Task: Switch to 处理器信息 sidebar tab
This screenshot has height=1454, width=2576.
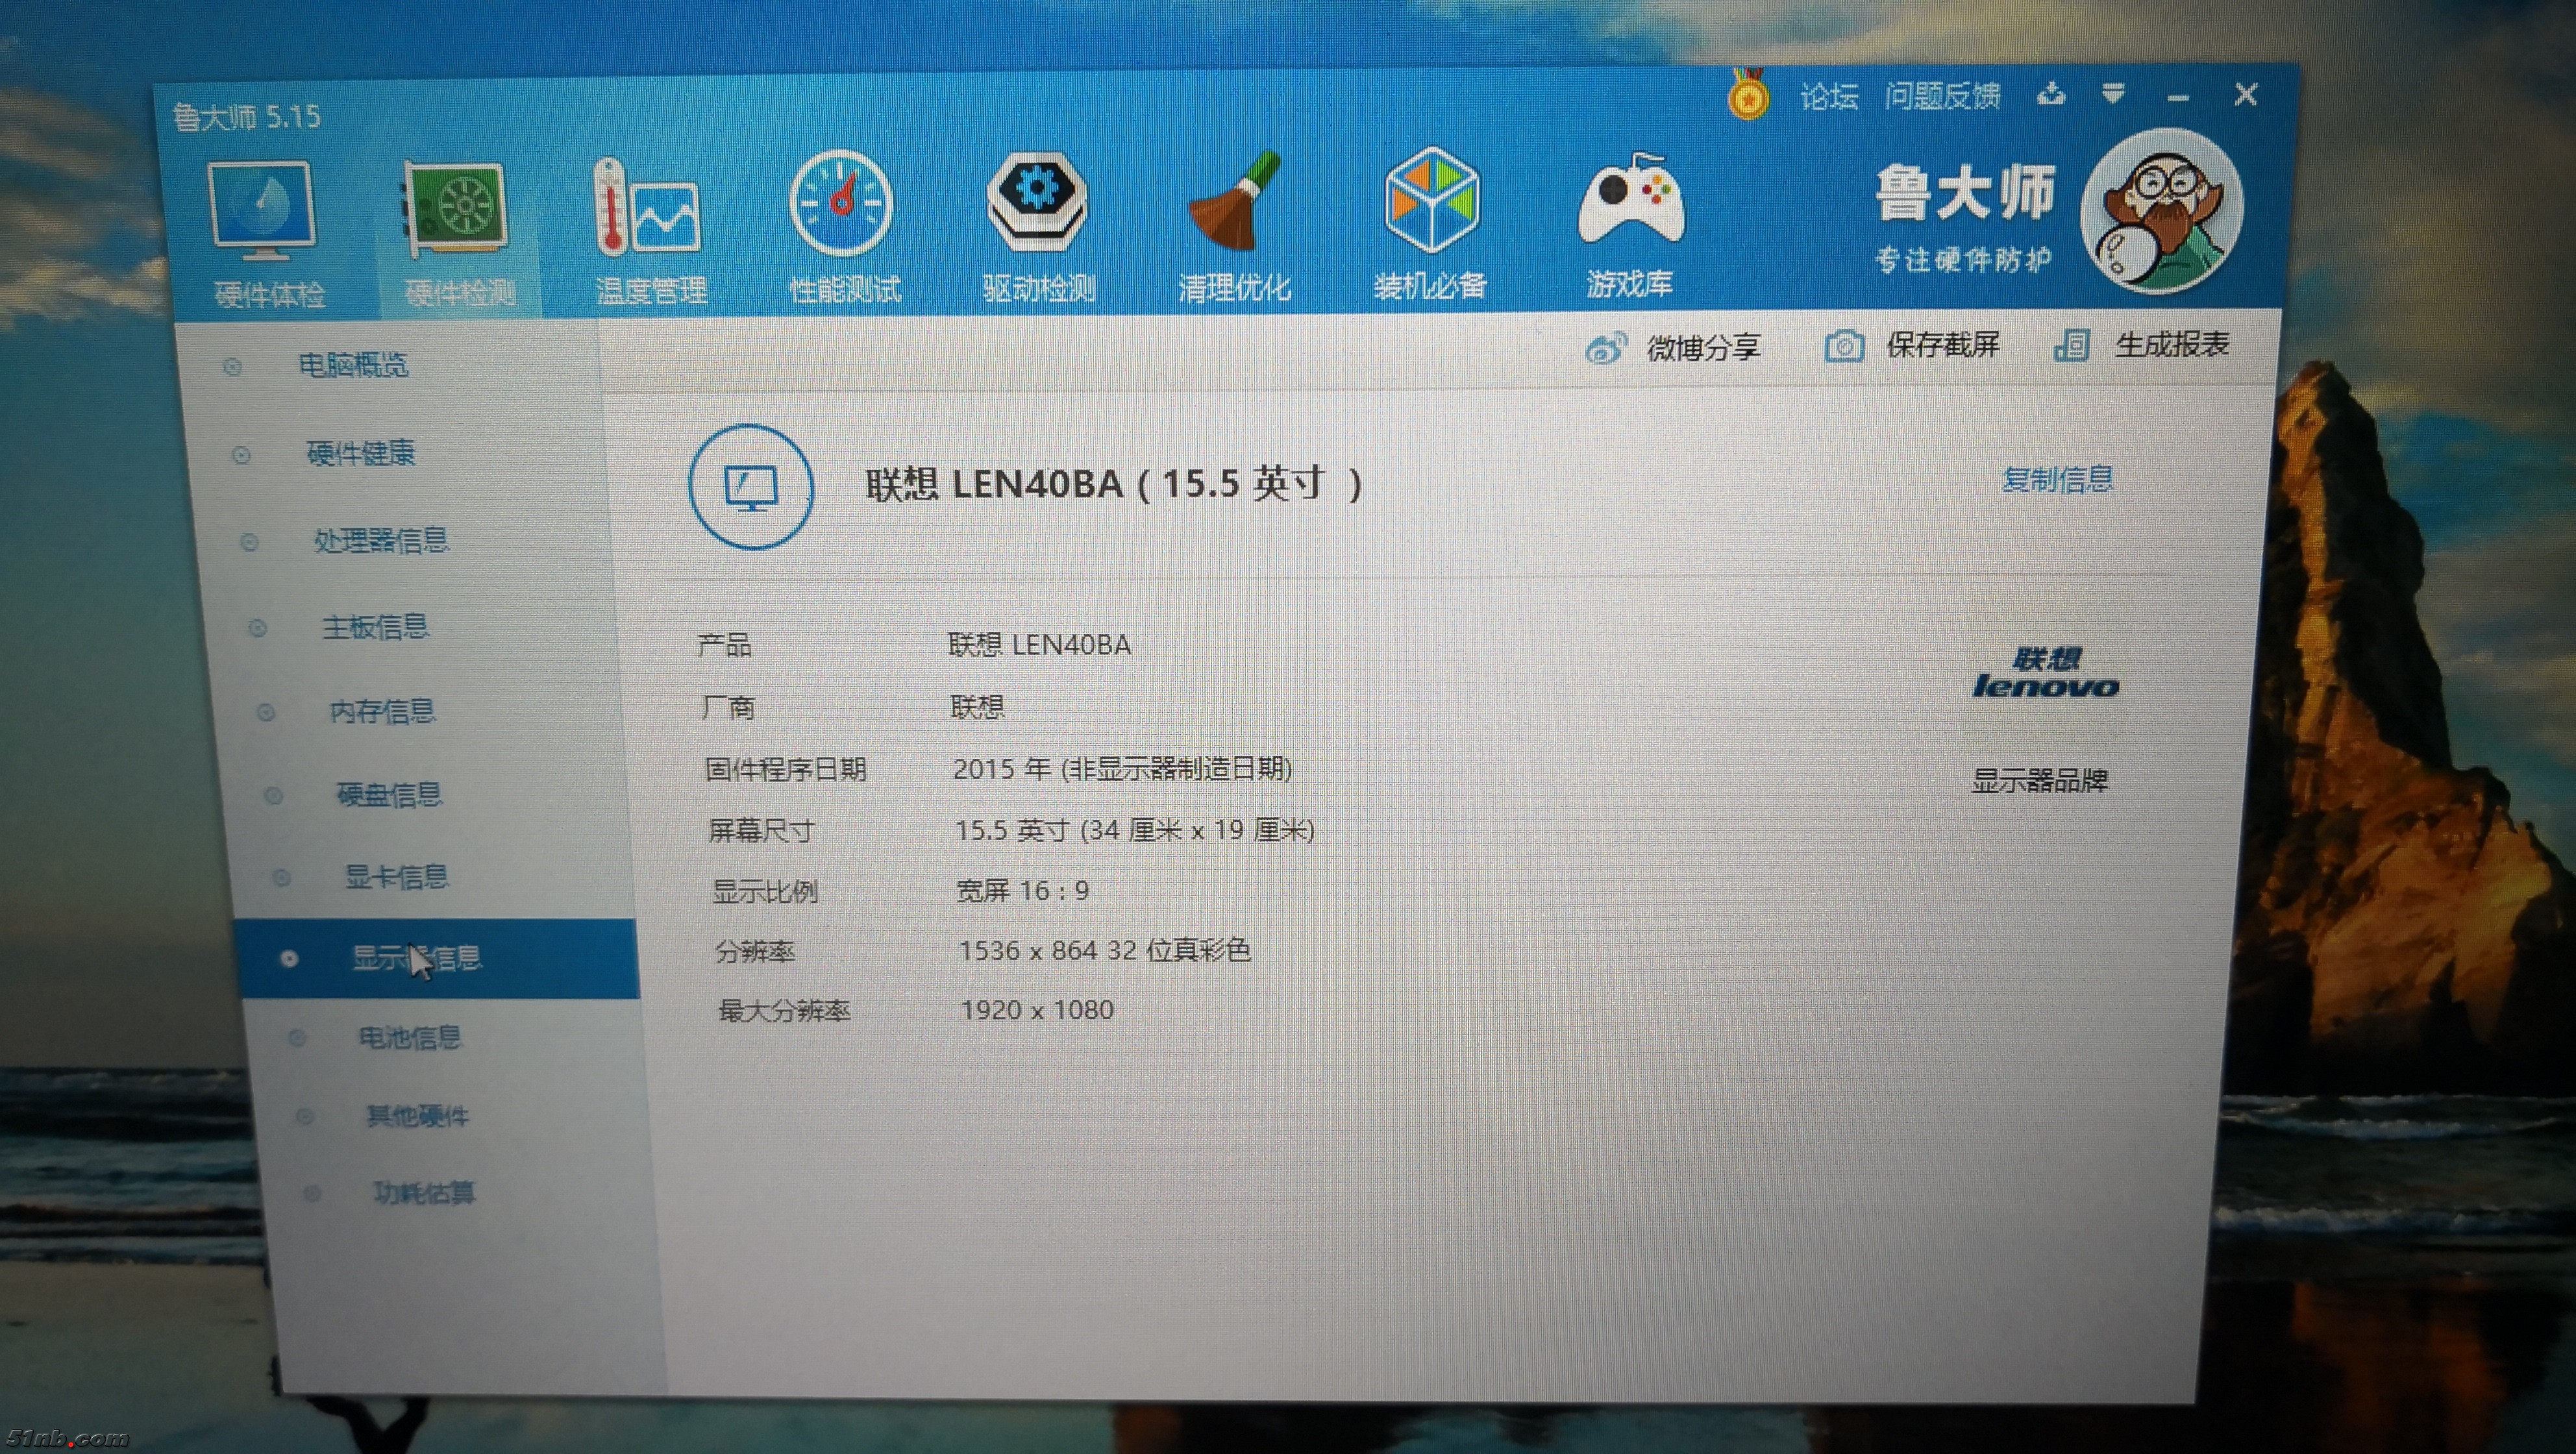Action: (x=380, y=541)
